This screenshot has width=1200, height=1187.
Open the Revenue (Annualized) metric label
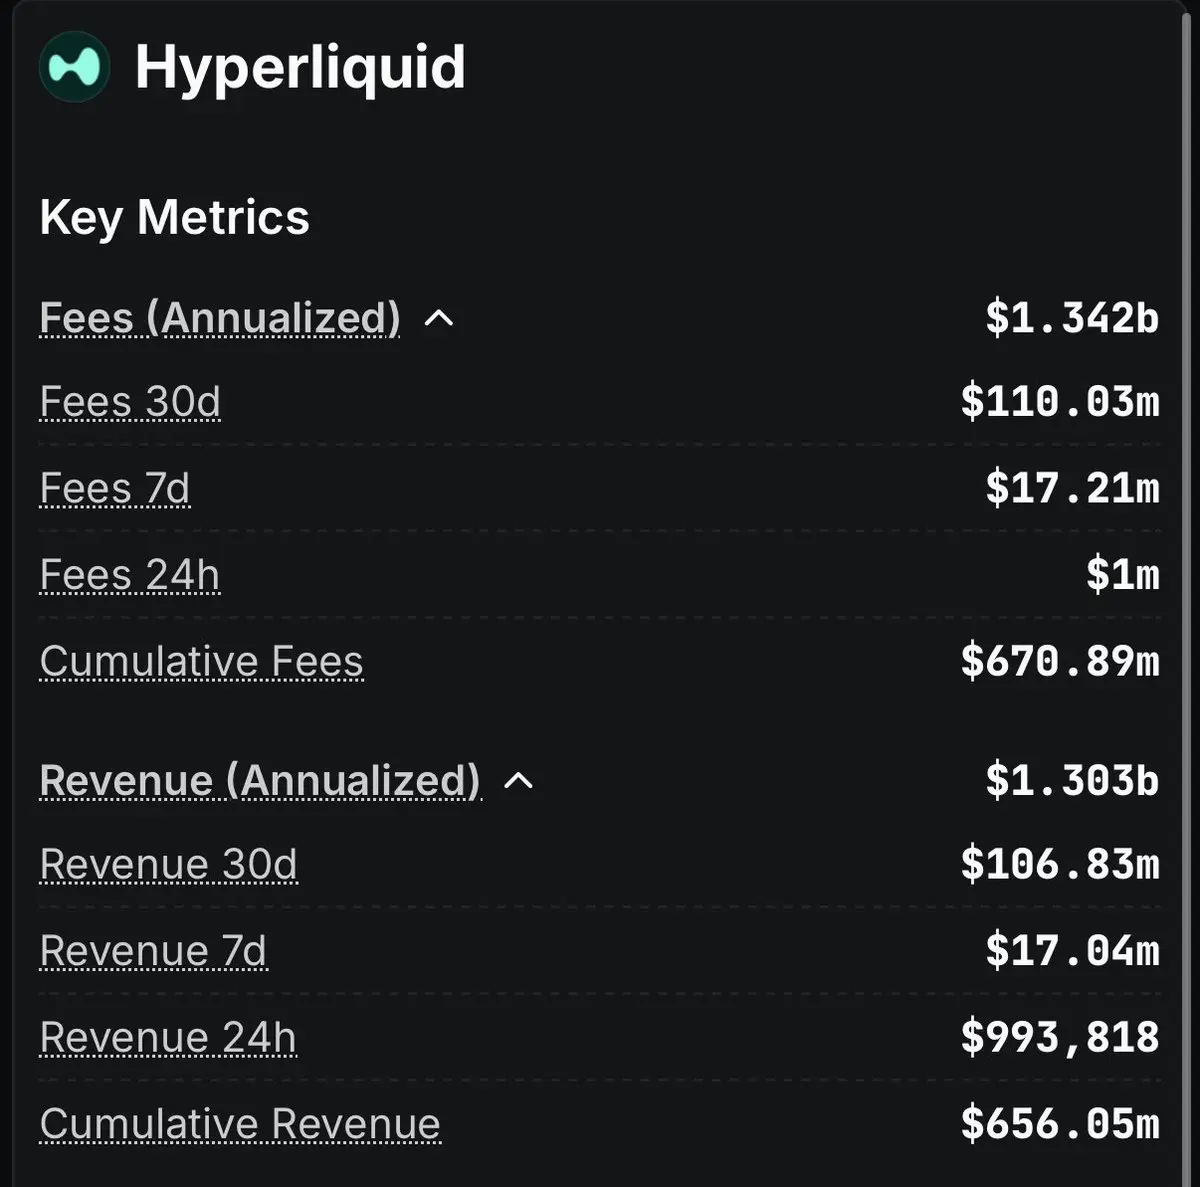(260, 781)
